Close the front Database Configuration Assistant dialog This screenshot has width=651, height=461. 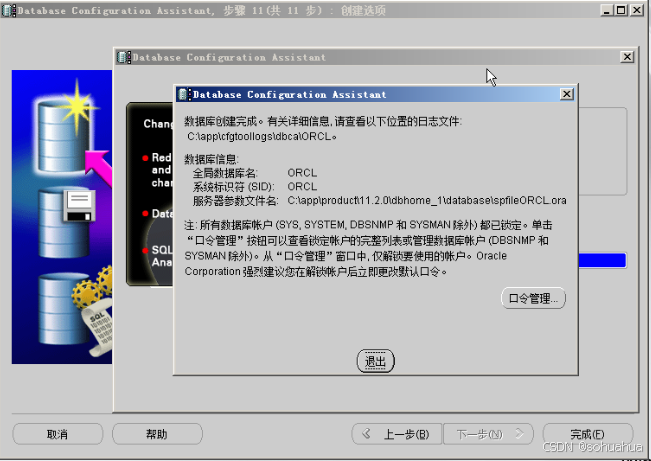coord(566,94)
